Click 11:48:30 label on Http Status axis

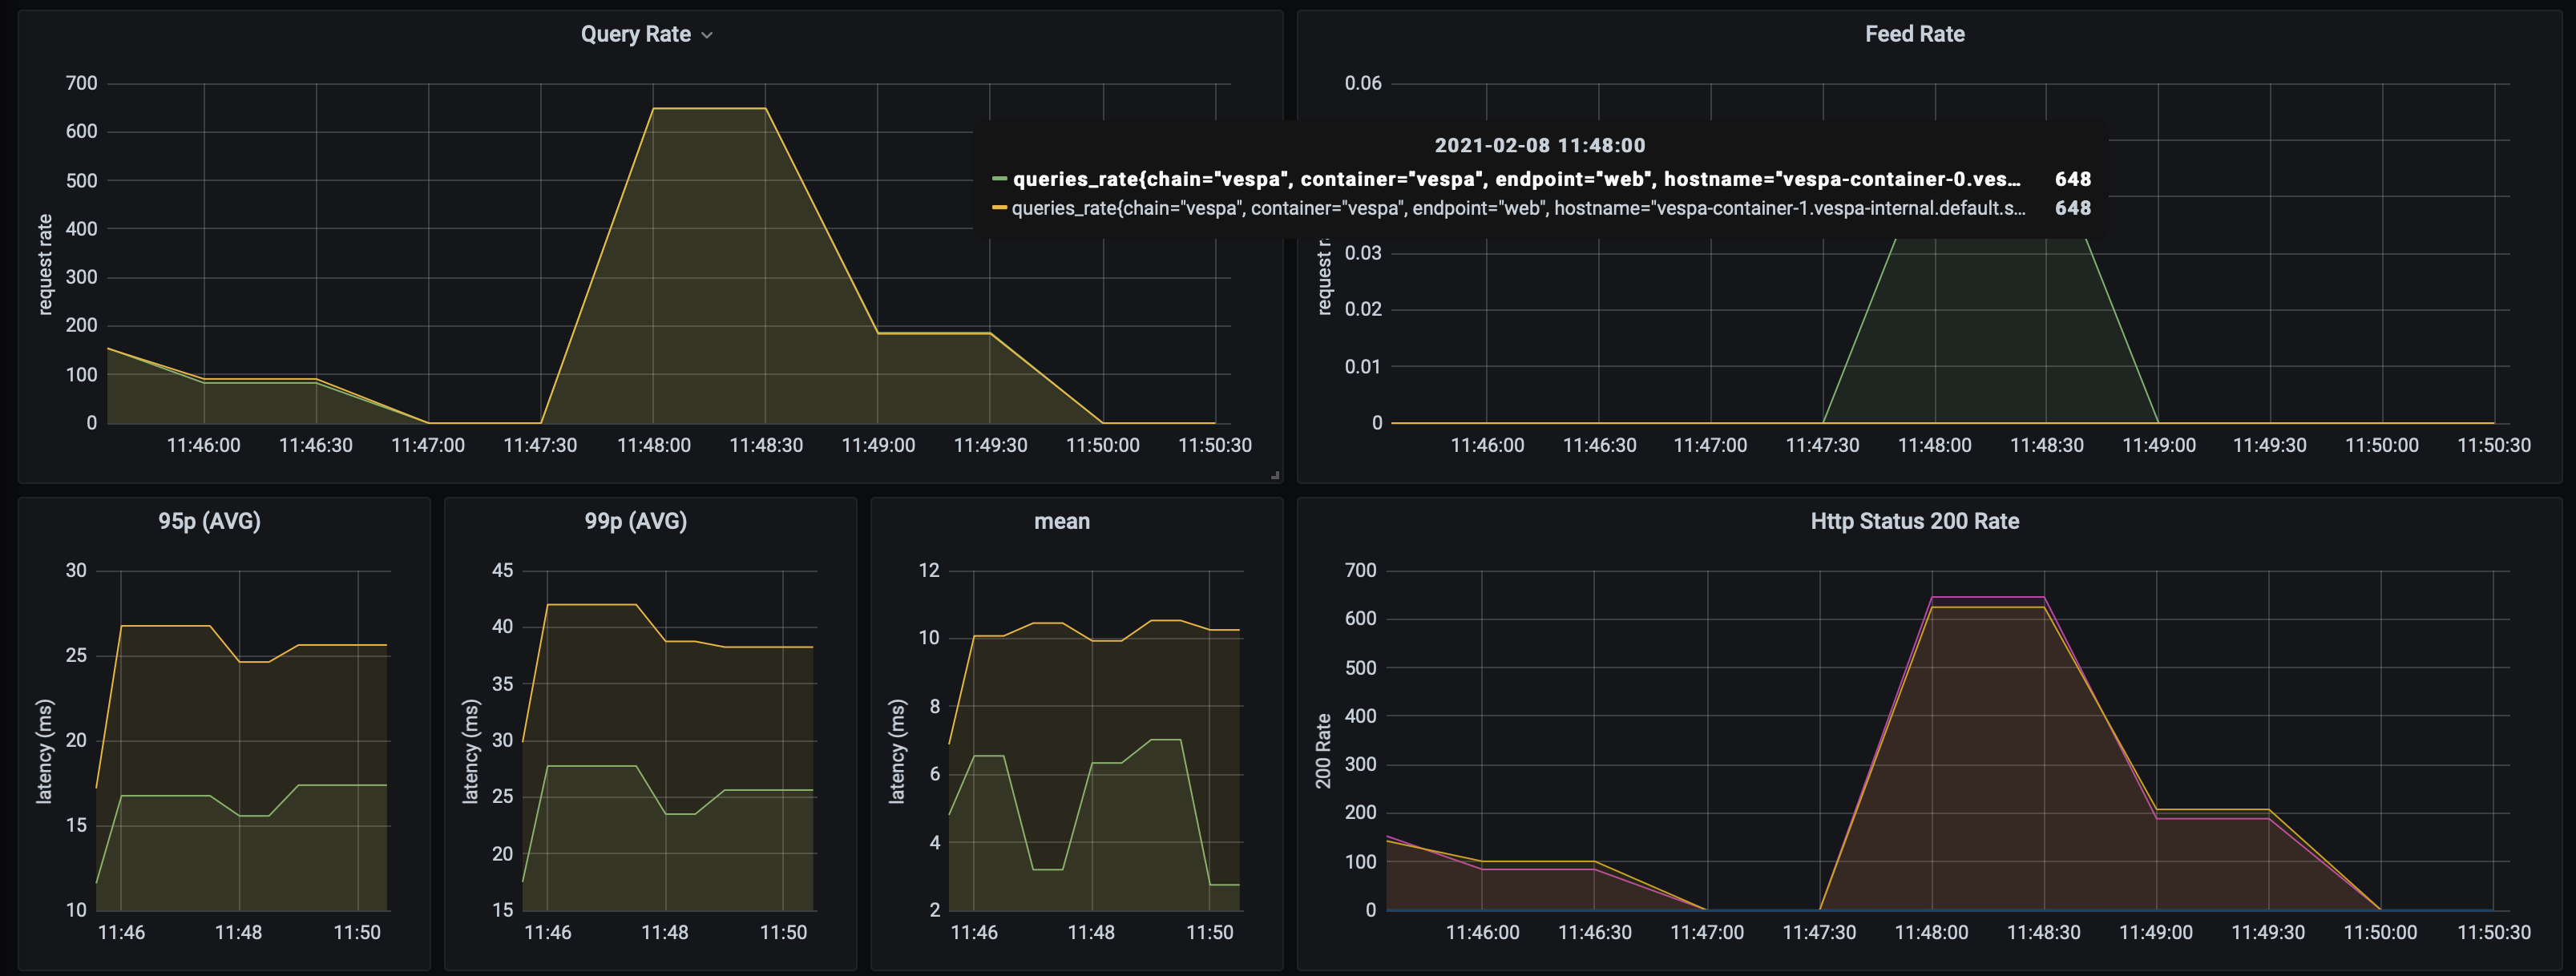pos(2043,932)
